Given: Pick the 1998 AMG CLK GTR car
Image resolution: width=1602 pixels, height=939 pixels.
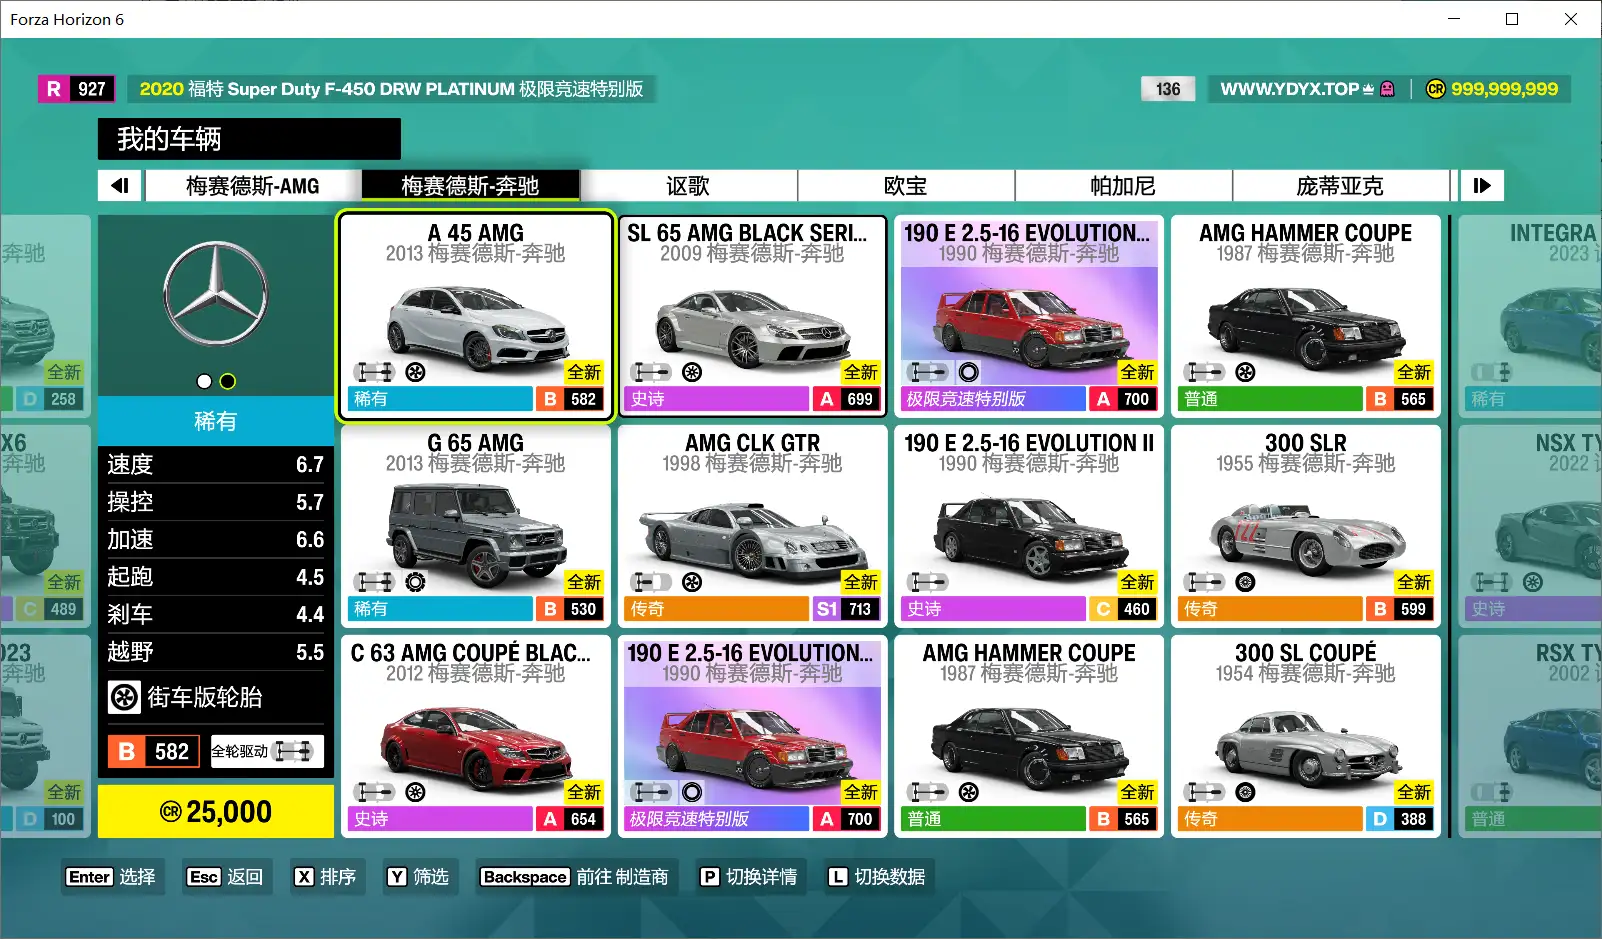Looking at the screenshot, I should coord(752,526).
